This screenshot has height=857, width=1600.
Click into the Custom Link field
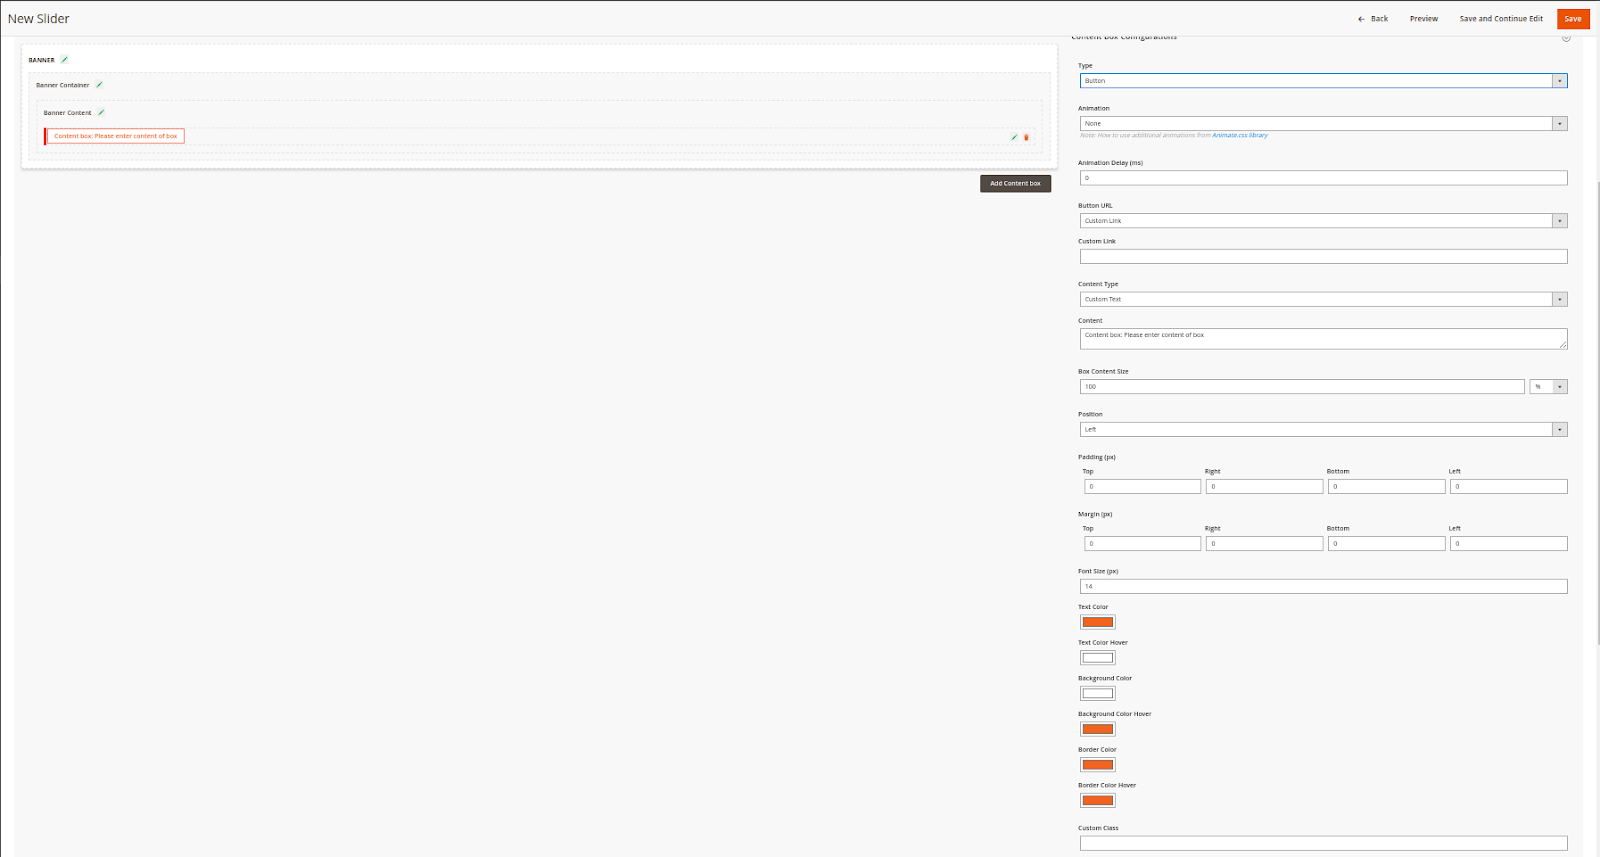pos(1323,257)
